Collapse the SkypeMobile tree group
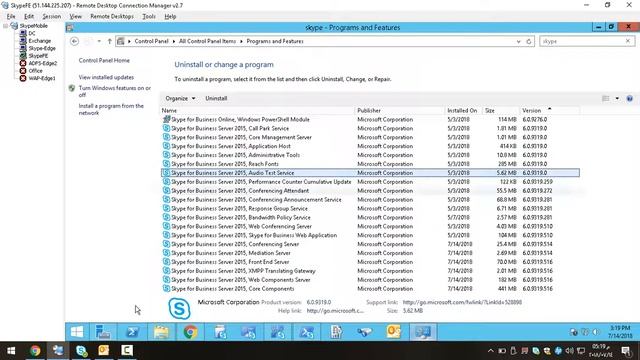The image size is (640, 360). 5,26
